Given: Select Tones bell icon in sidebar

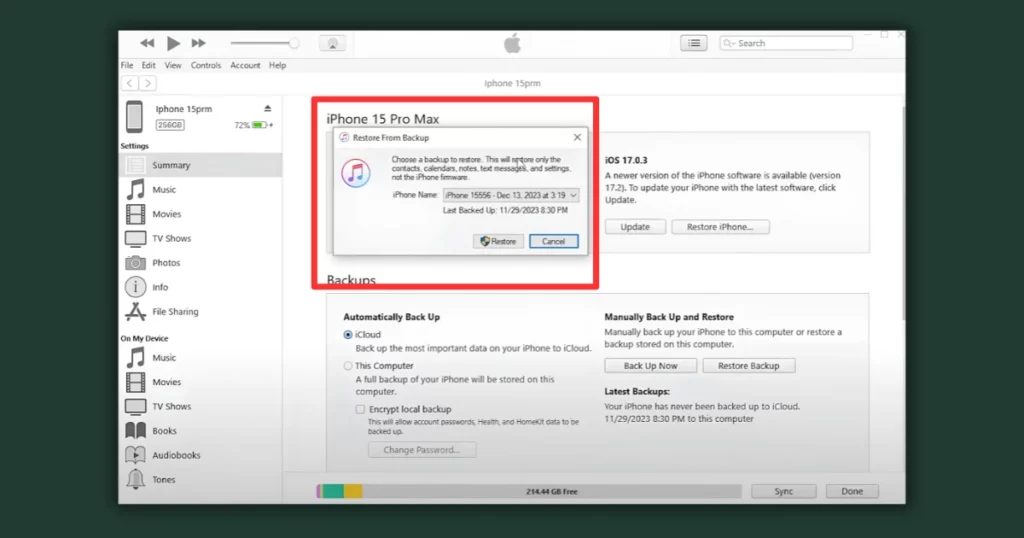Looking at the screenshot, I should point(135,479).
